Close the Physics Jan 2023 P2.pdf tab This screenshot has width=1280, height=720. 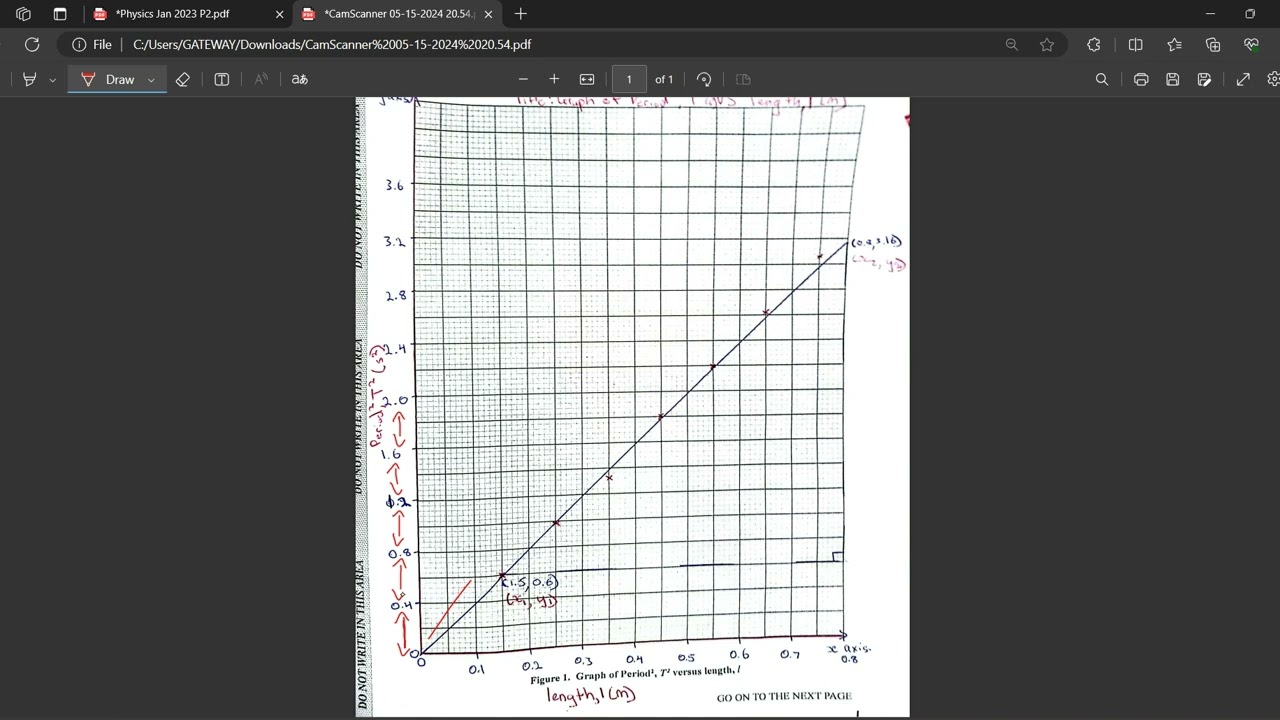pos(280,14)
